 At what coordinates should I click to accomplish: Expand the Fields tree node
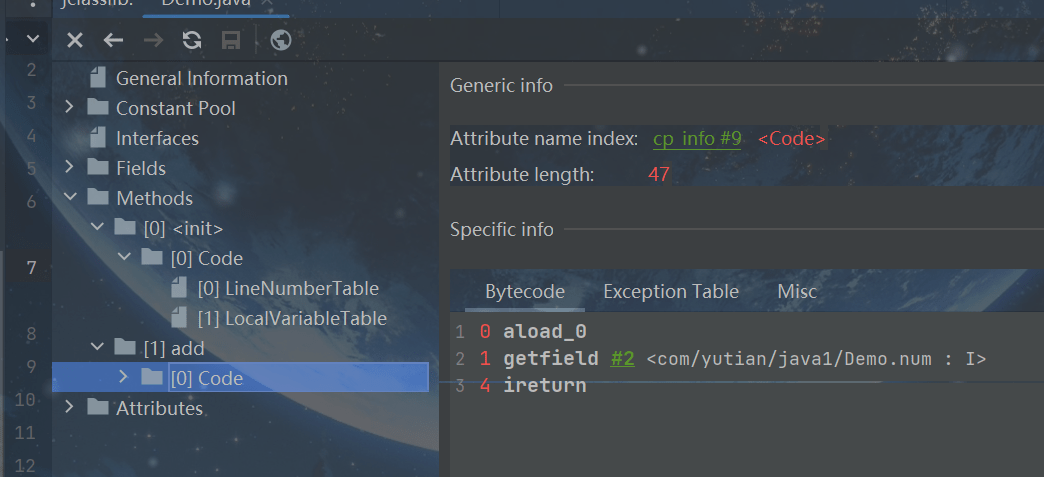pyautogui.click(x=69, y=168)
